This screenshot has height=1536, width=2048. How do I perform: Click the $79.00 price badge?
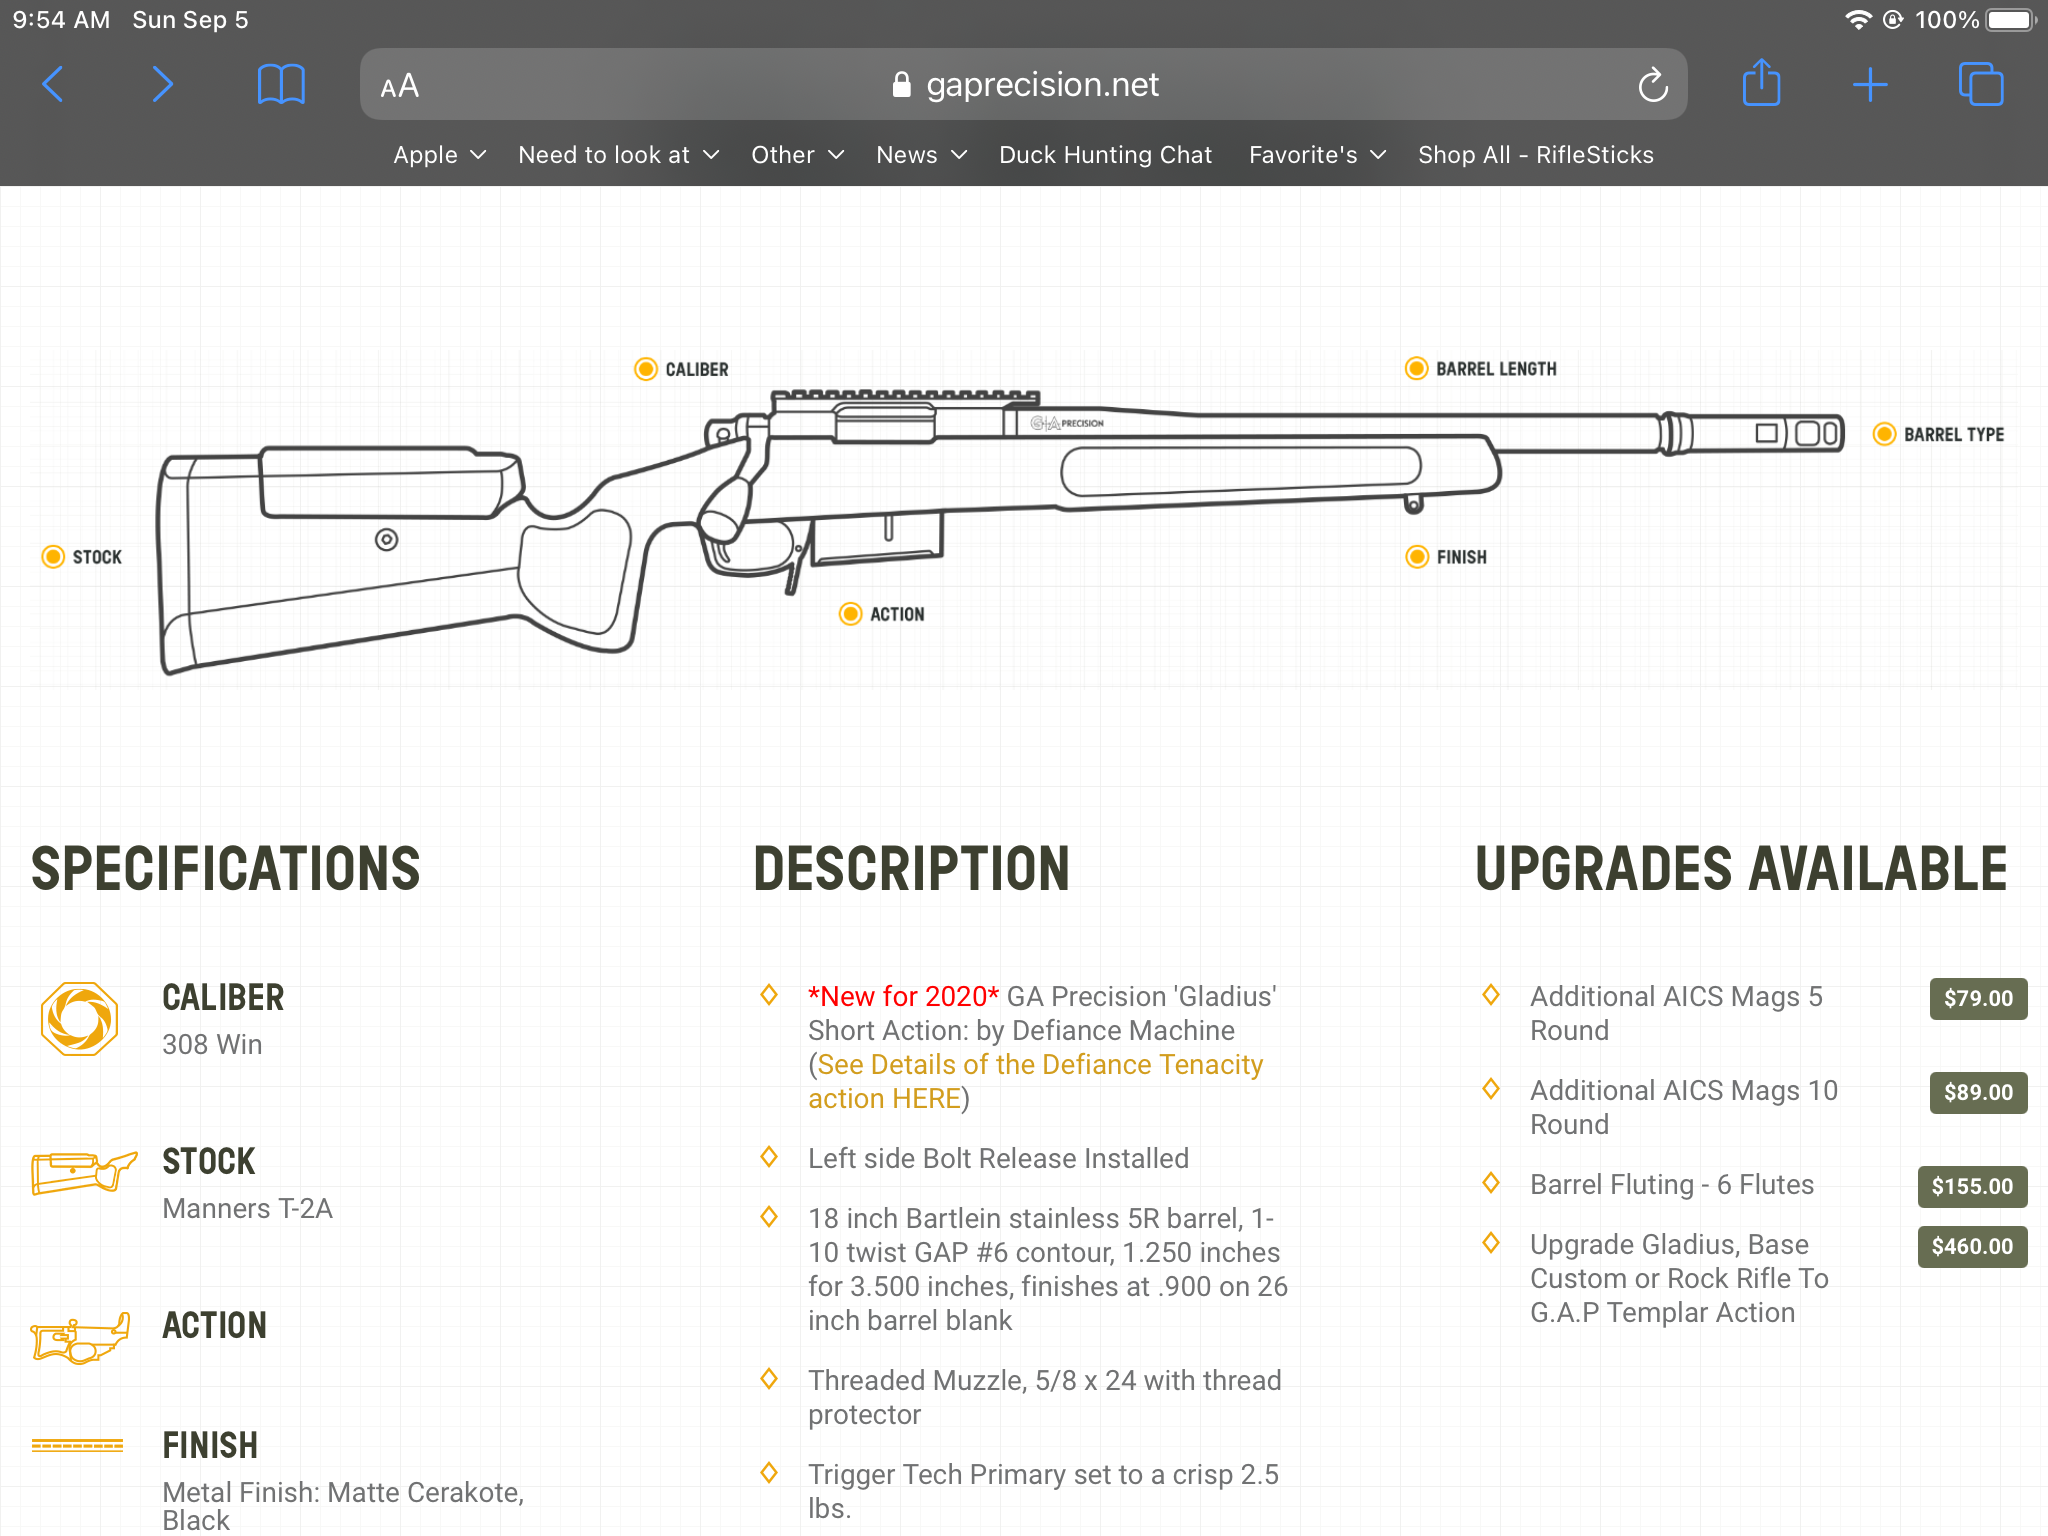(1978, 998)
